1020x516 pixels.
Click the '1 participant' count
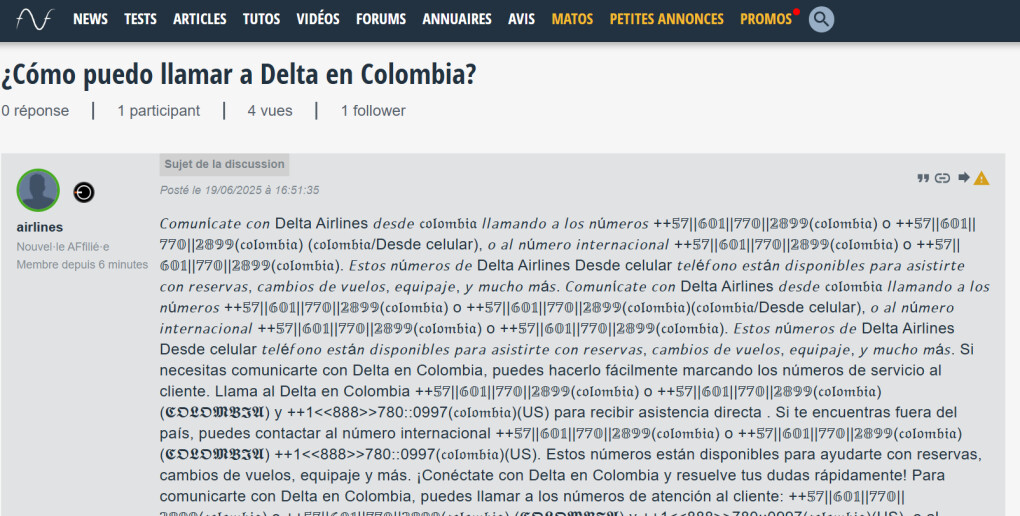tap(159, 111)
